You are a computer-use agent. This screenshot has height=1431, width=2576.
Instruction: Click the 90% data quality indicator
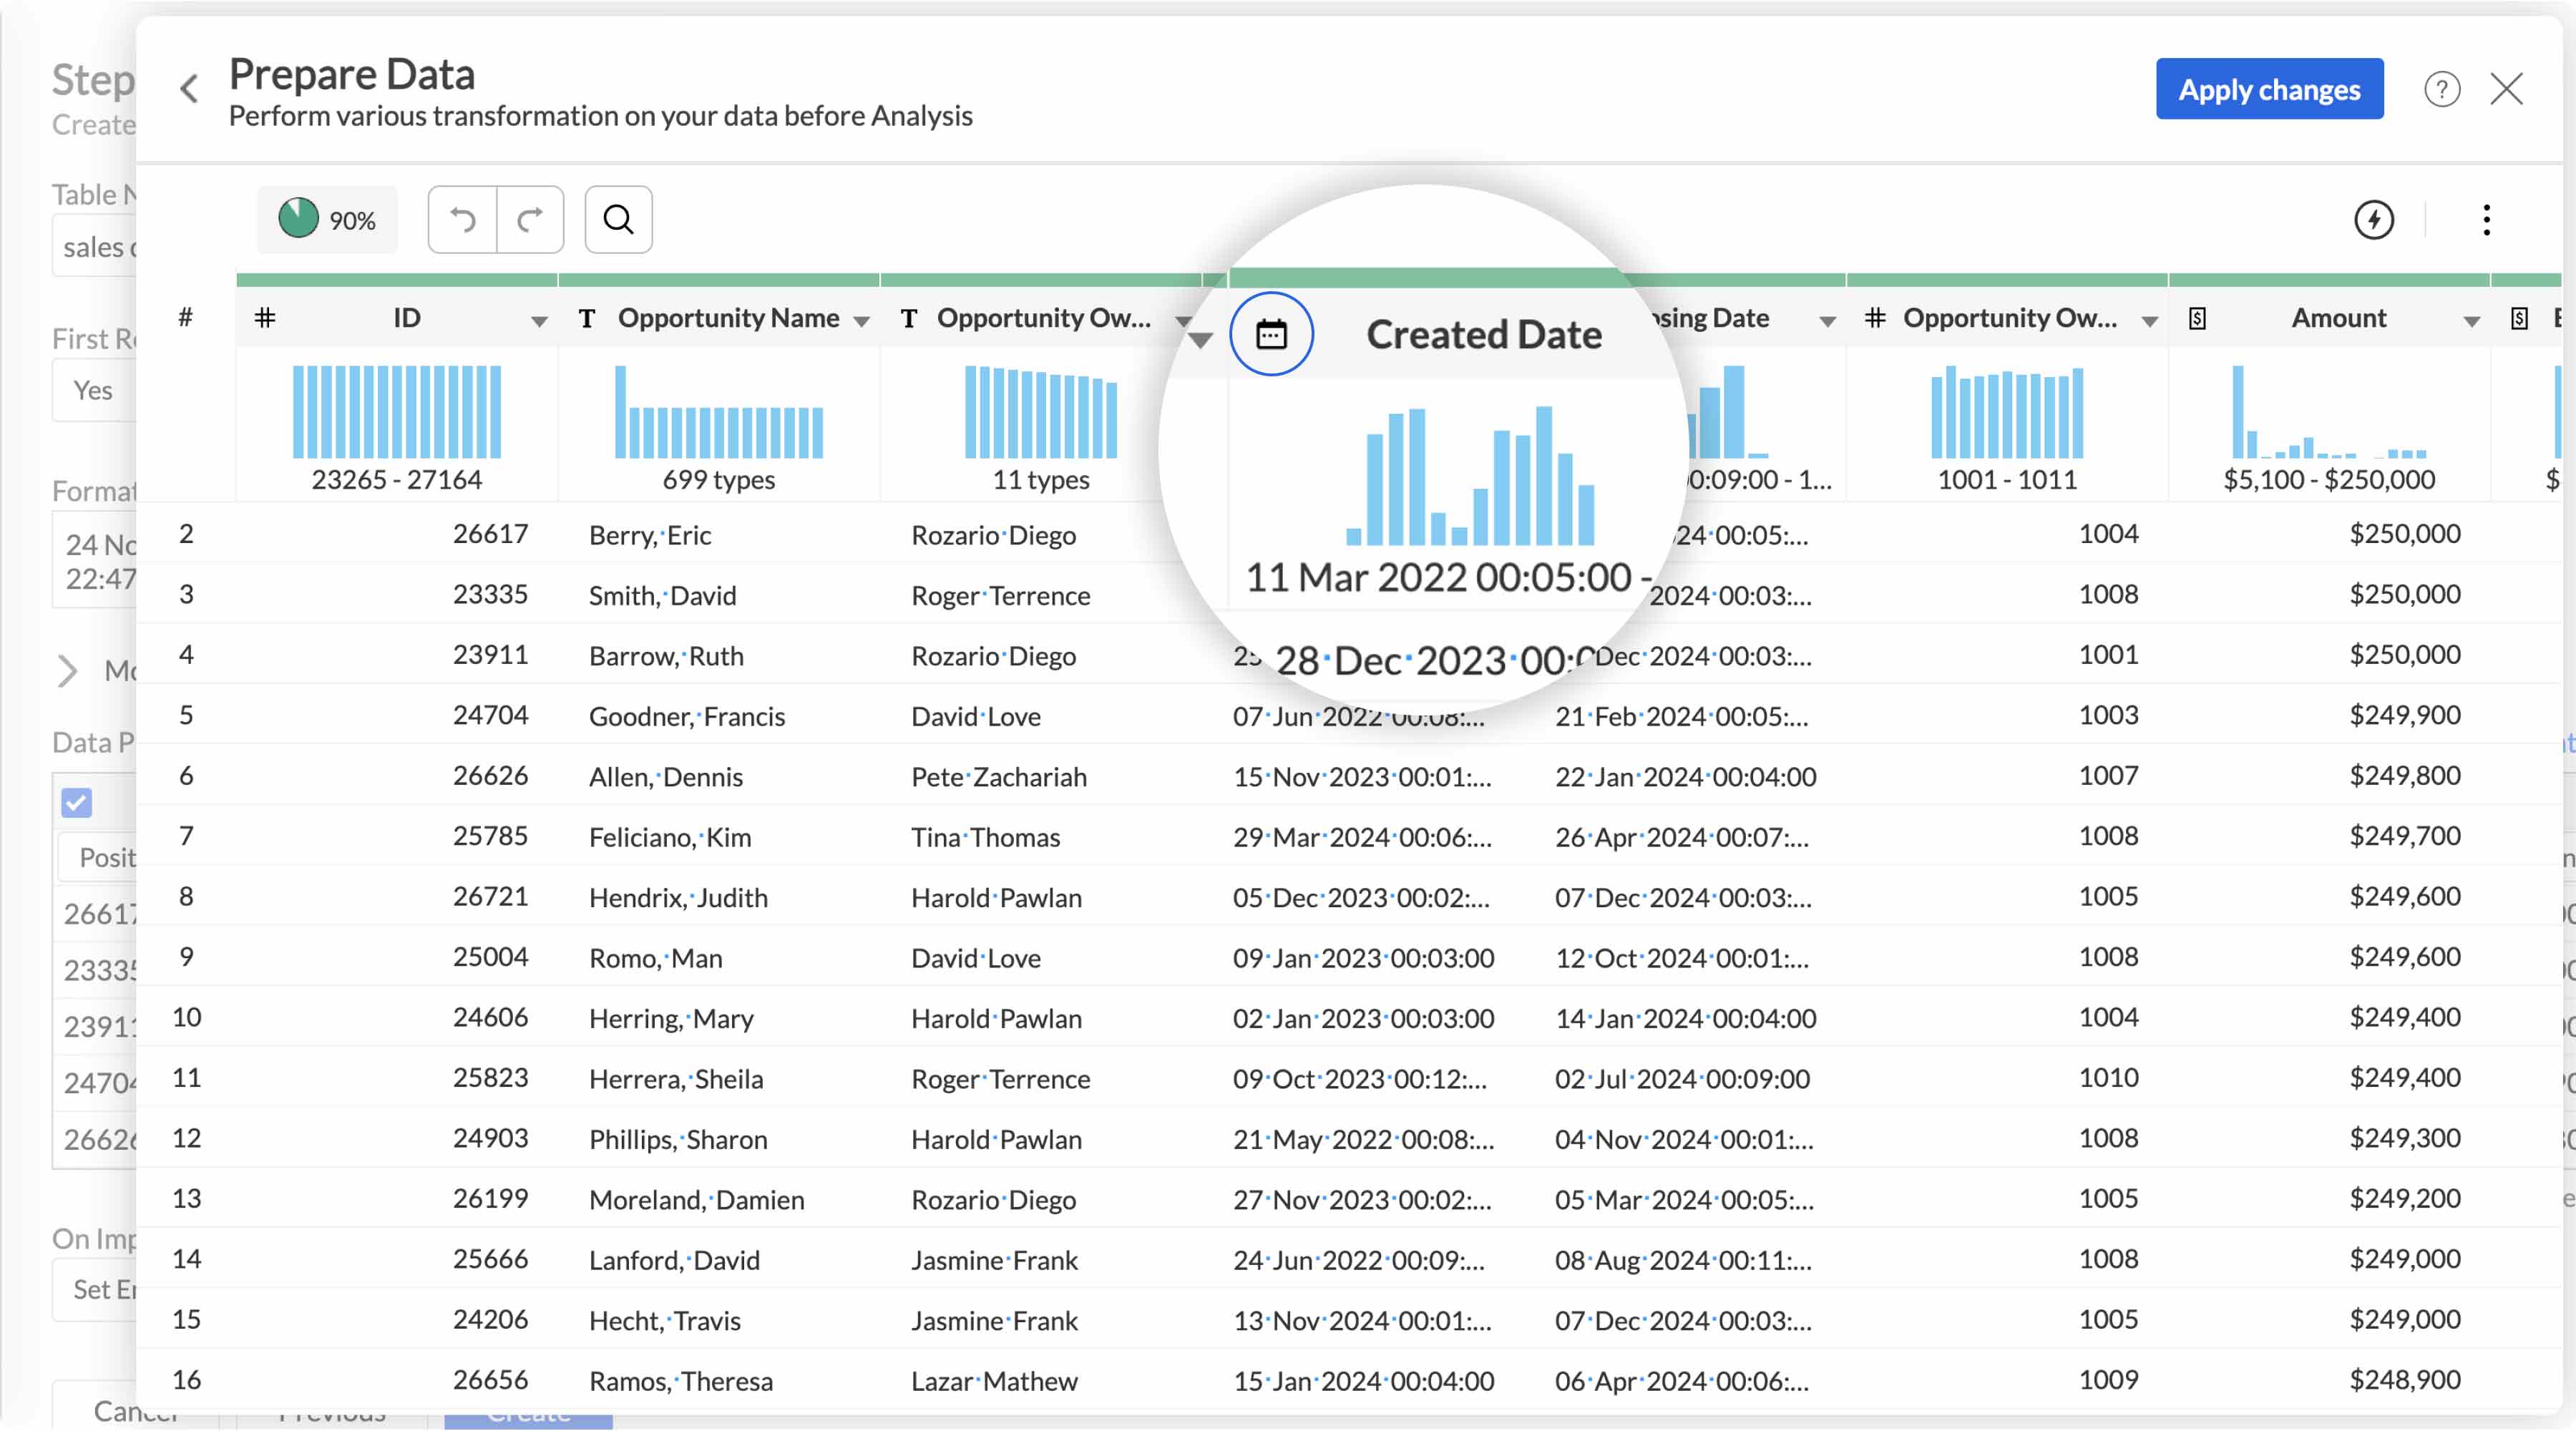coord(327,219)
